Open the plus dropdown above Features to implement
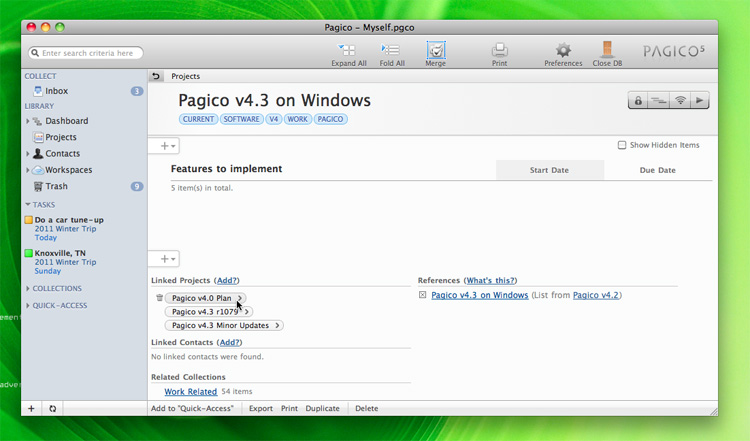Image resolution: width=750 pixels, height=441 pixels. (x=167, y=146)
